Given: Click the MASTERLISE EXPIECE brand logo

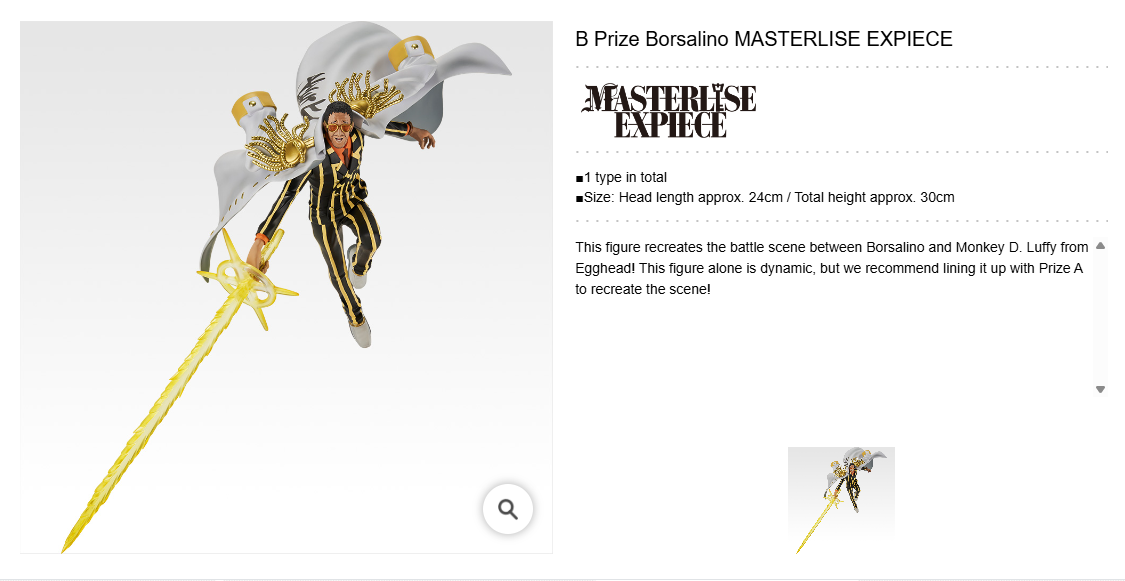Looking at the screenshot, I should 669,110.
